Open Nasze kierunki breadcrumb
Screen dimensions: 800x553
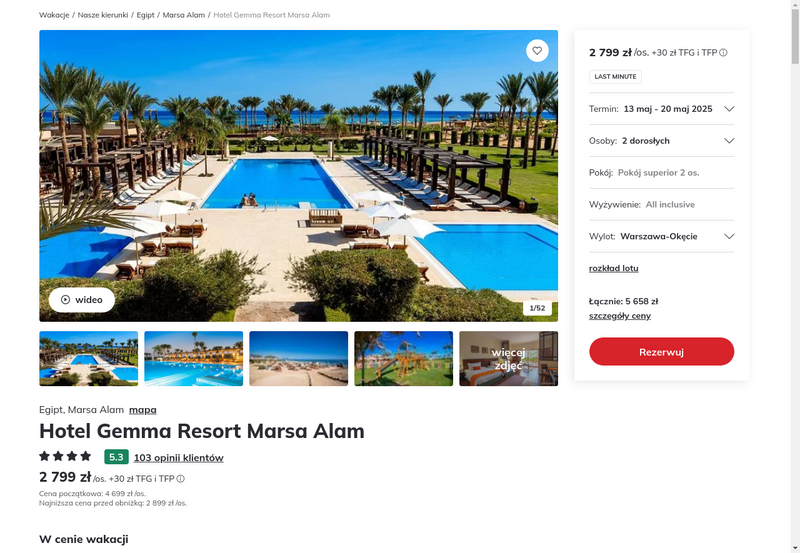click(x=103, y=15)
